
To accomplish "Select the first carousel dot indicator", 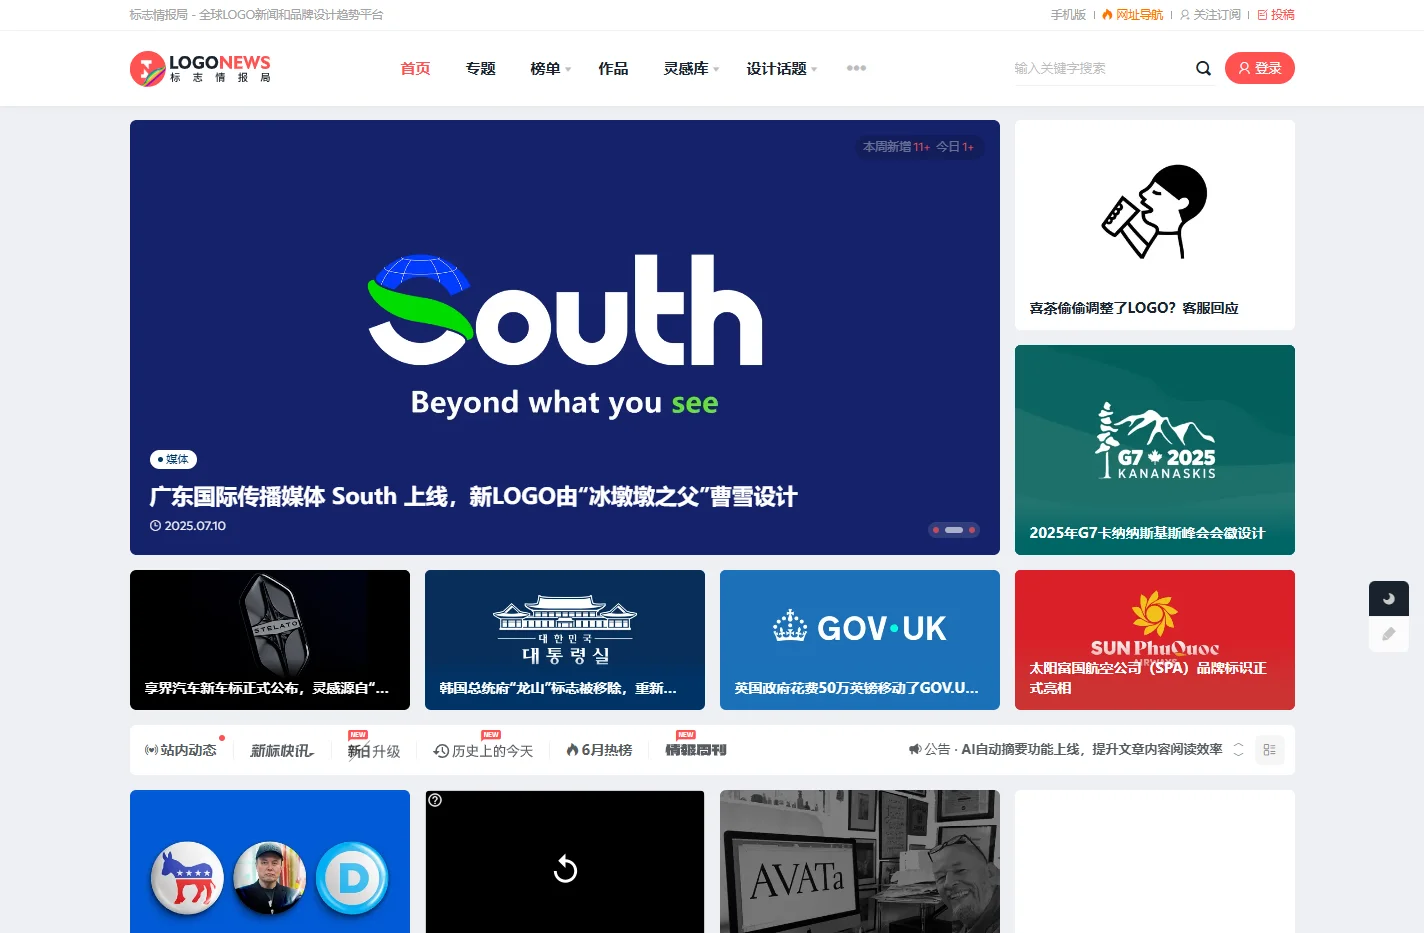I will pyautogui.click(x=936, y=530).
